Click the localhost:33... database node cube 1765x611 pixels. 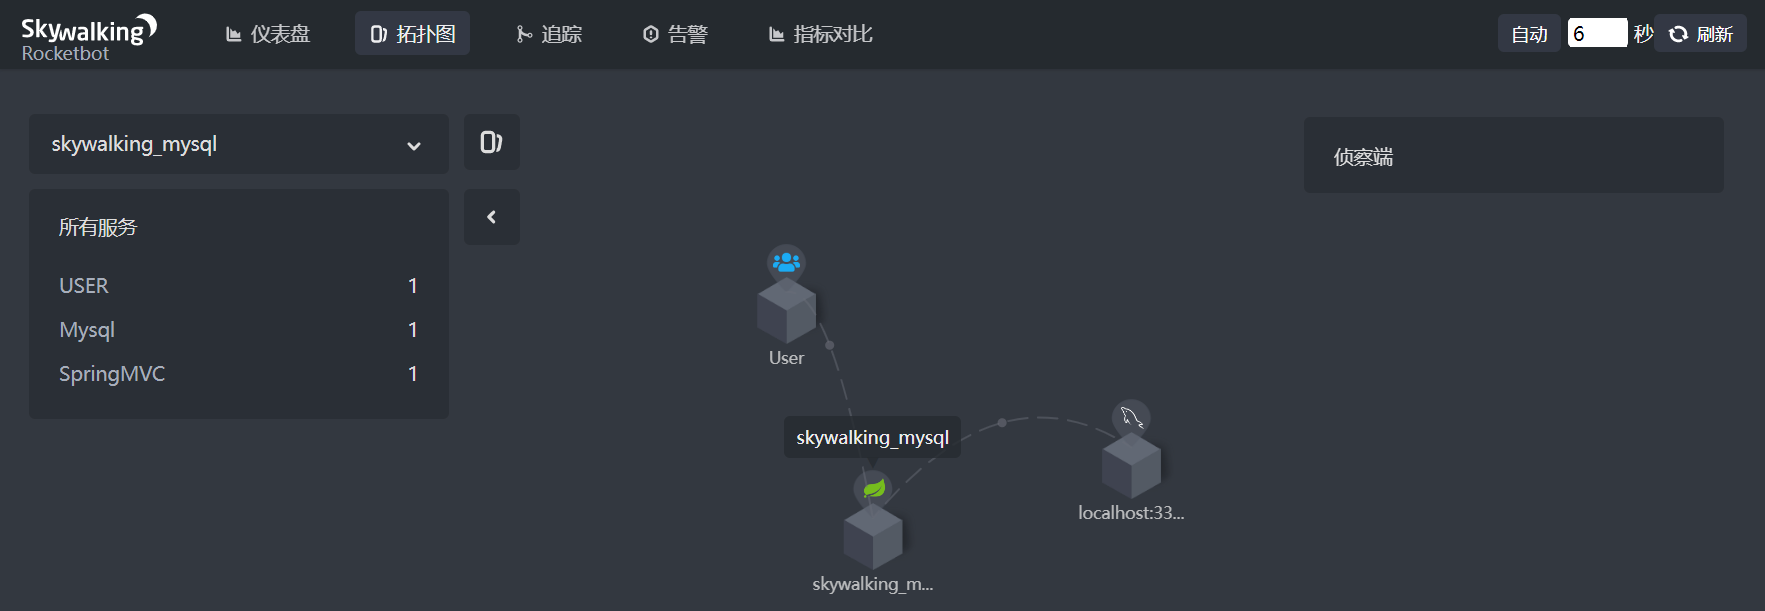point(1131,465)
